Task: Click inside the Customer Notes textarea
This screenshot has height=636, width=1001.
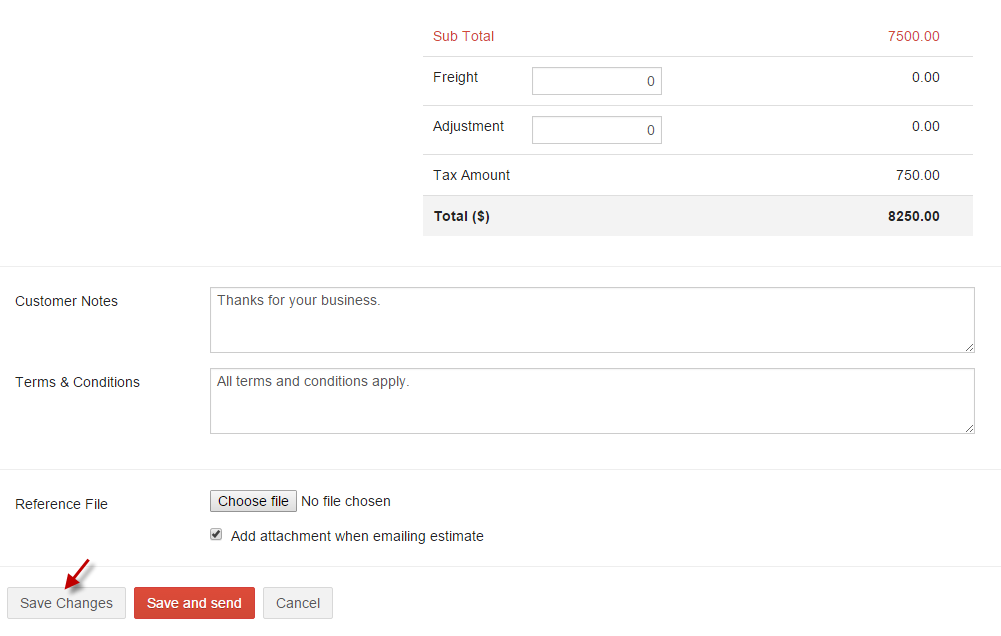Action: click(592, 320)
